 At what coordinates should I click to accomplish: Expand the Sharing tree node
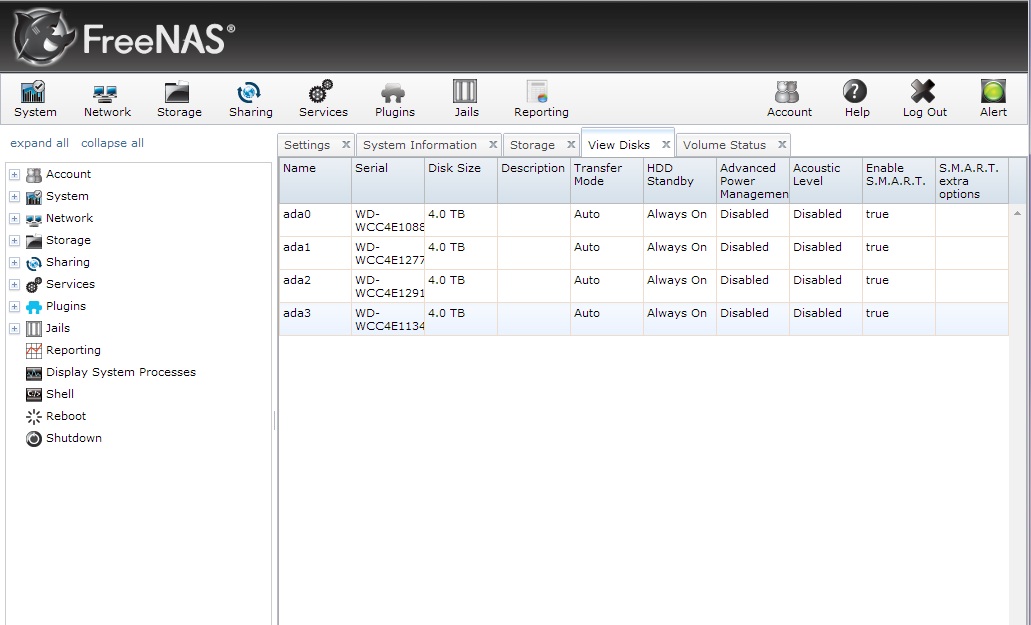(x=14, y=263)
